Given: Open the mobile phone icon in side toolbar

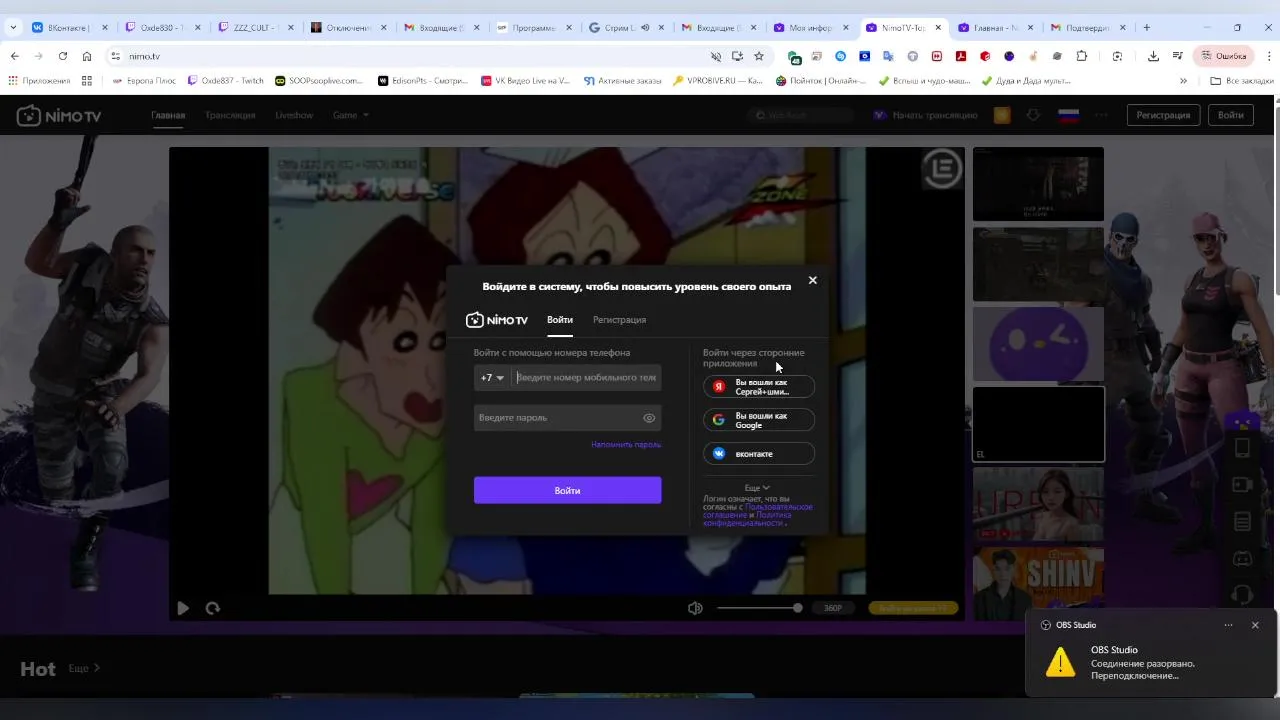Looking at the screenshot, I should coord(1242,448).
